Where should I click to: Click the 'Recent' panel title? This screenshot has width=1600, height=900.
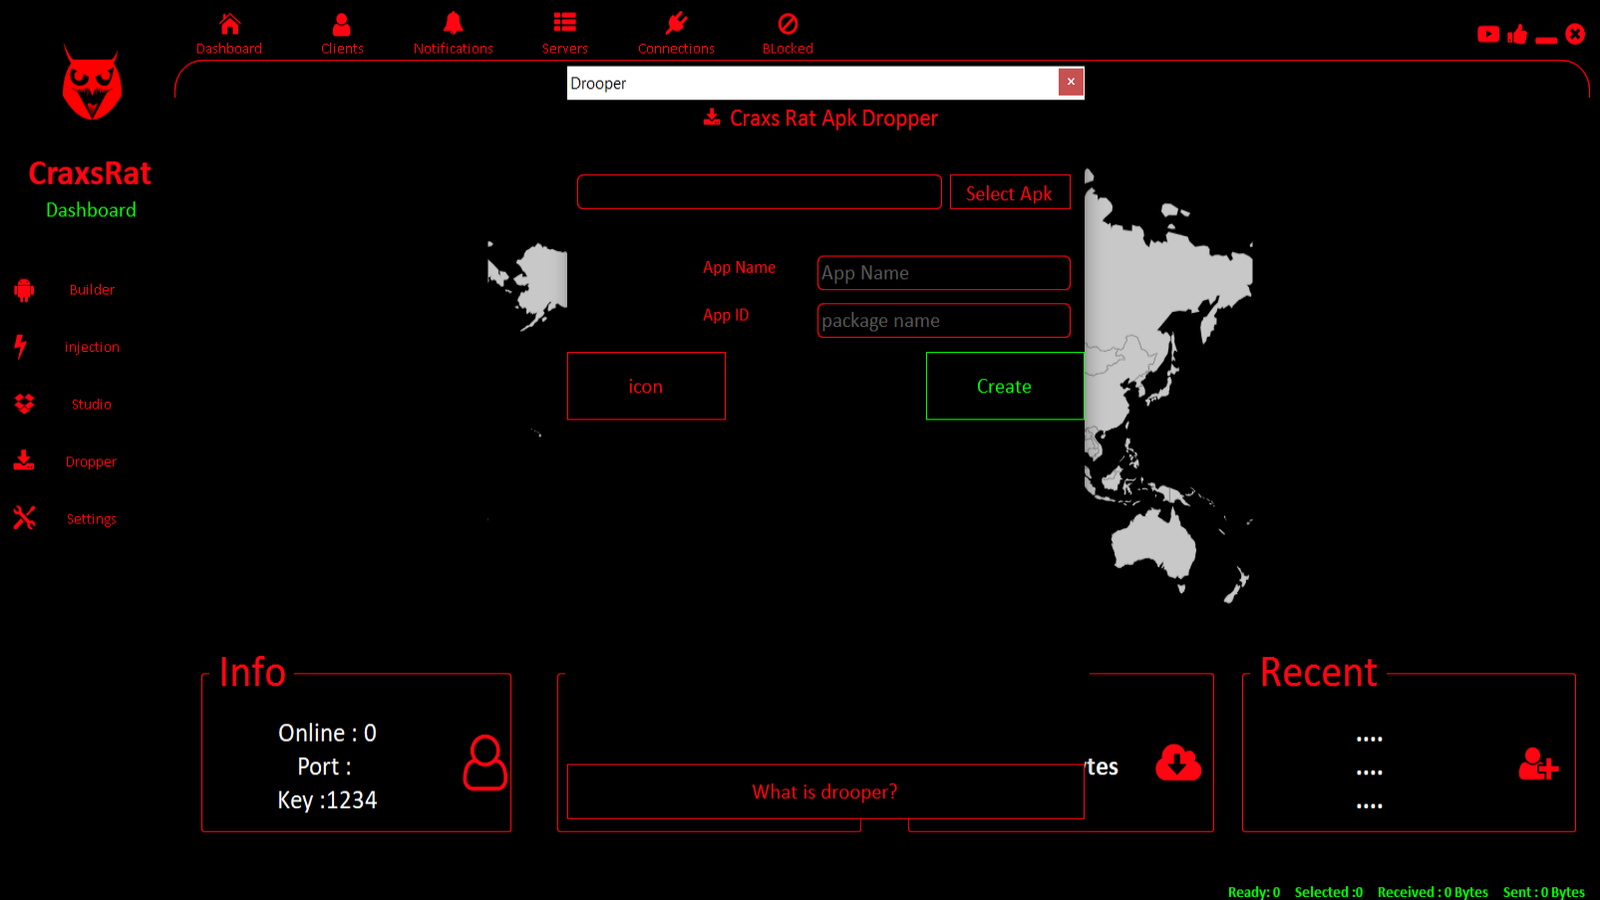click(x=1319, y=672)
